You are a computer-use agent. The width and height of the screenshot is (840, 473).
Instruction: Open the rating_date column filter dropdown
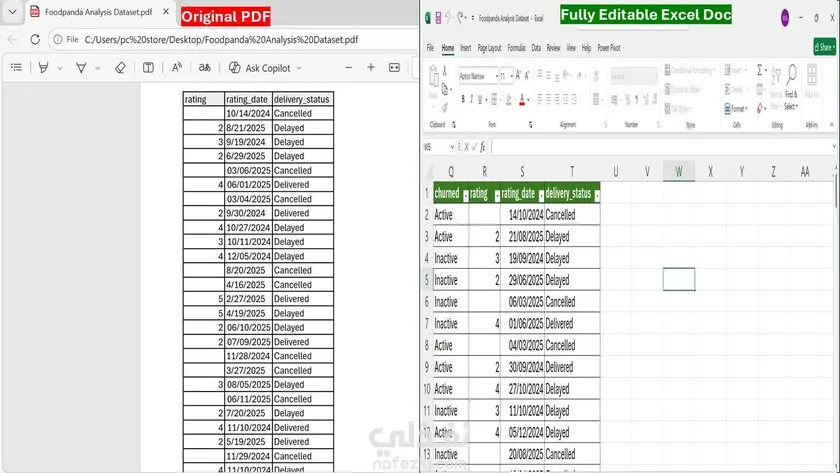[x=541, y=196]
